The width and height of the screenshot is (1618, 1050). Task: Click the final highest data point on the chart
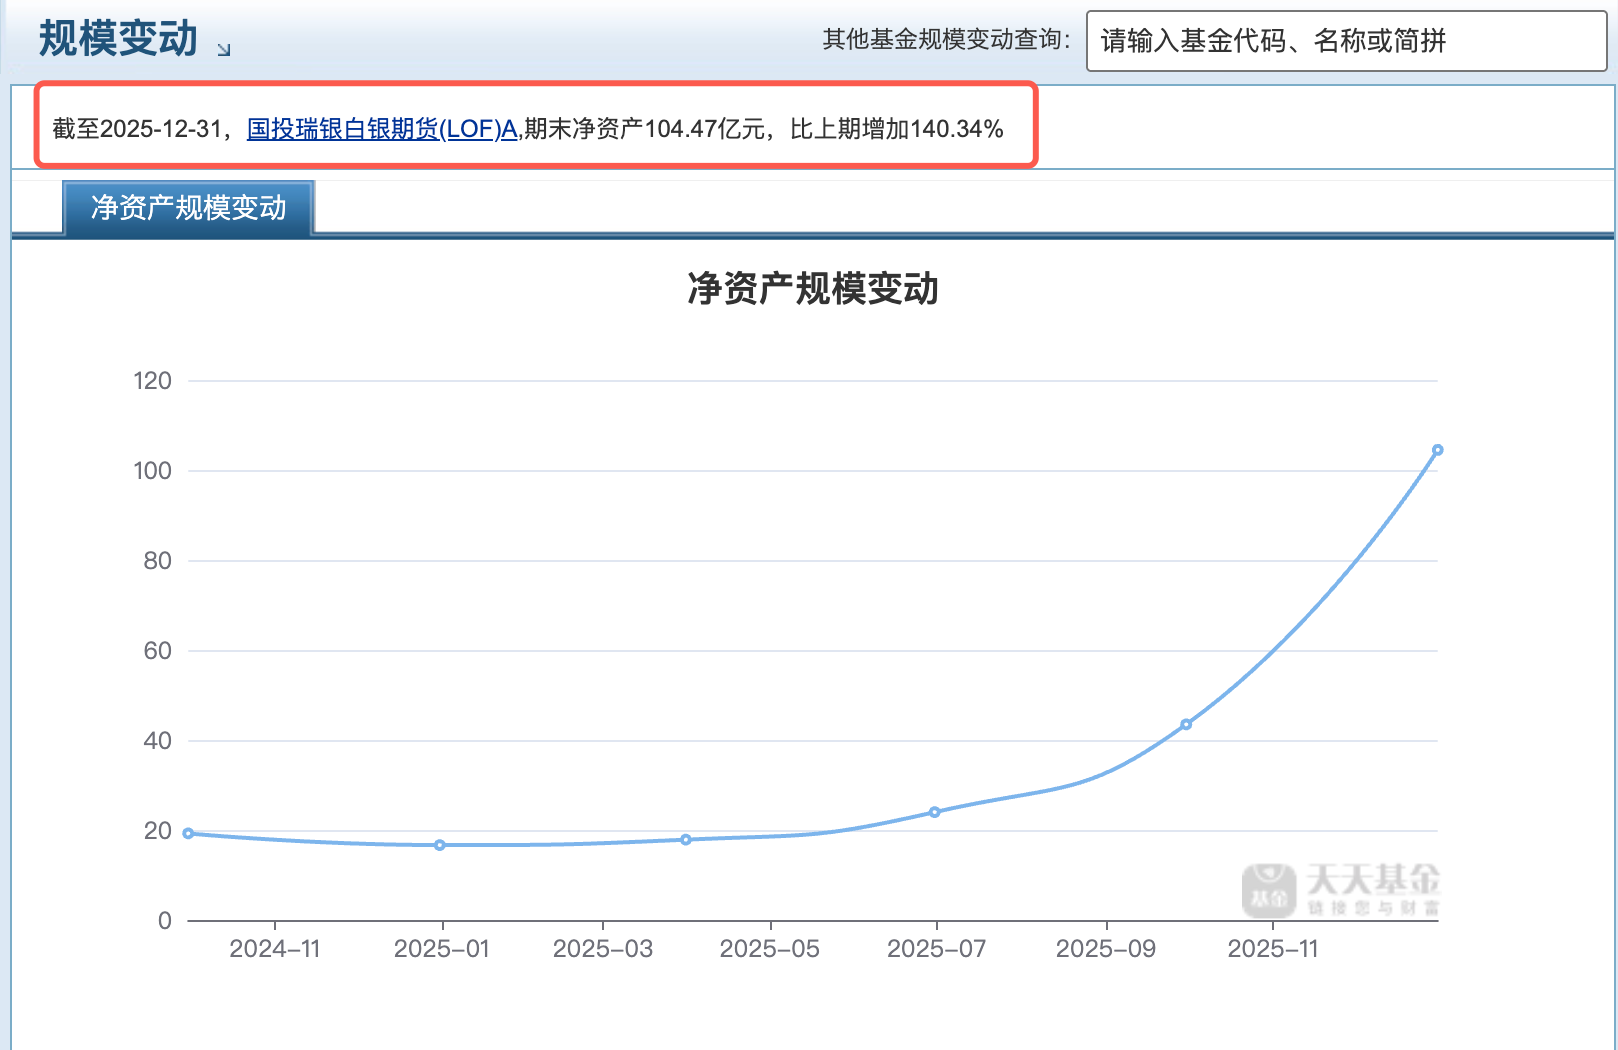pos(1437,450)
